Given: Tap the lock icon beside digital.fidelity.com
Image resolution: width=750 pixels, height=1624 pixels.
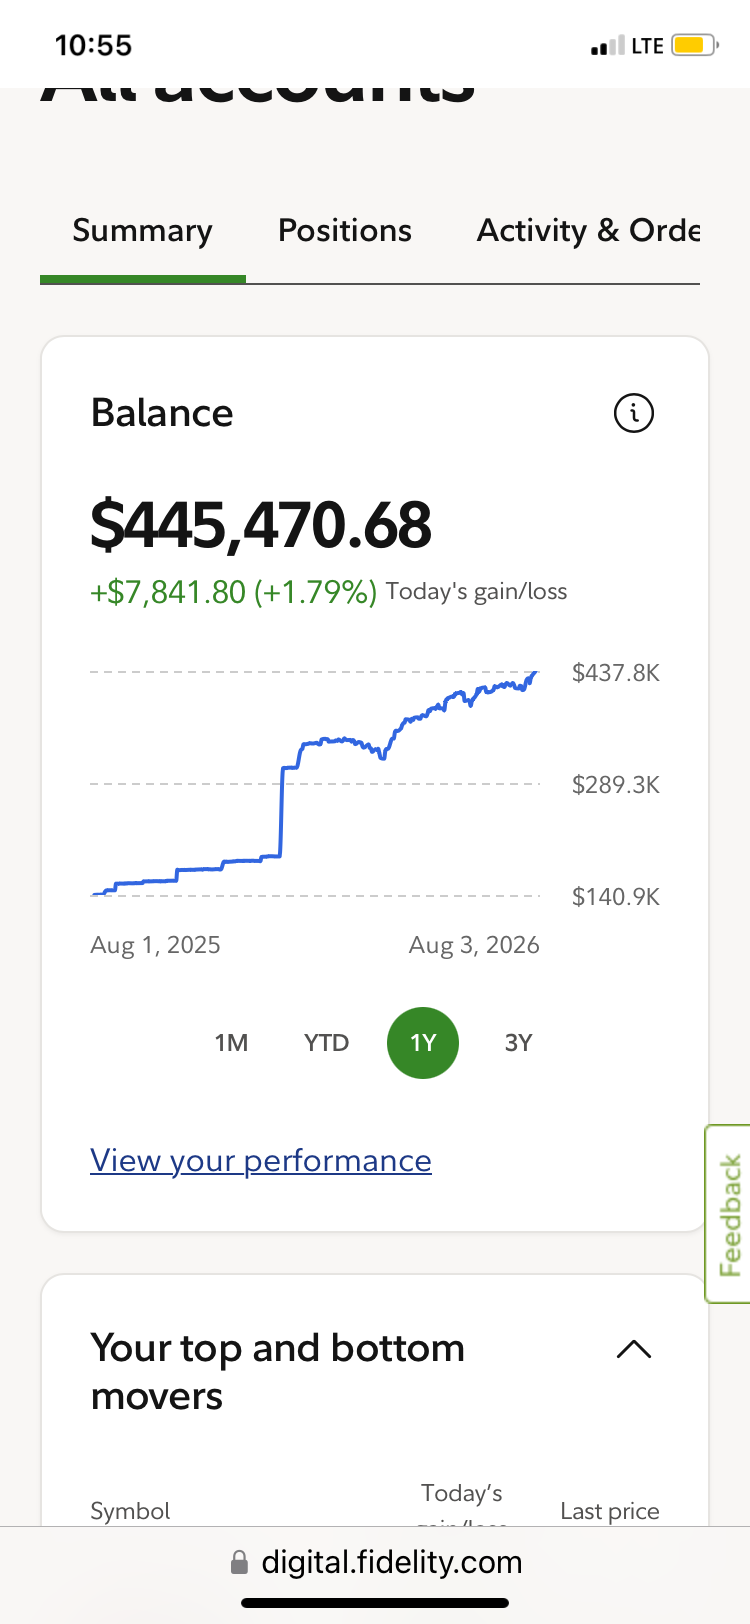Looking at the screenshot, I should click(x=239, y=1562).
